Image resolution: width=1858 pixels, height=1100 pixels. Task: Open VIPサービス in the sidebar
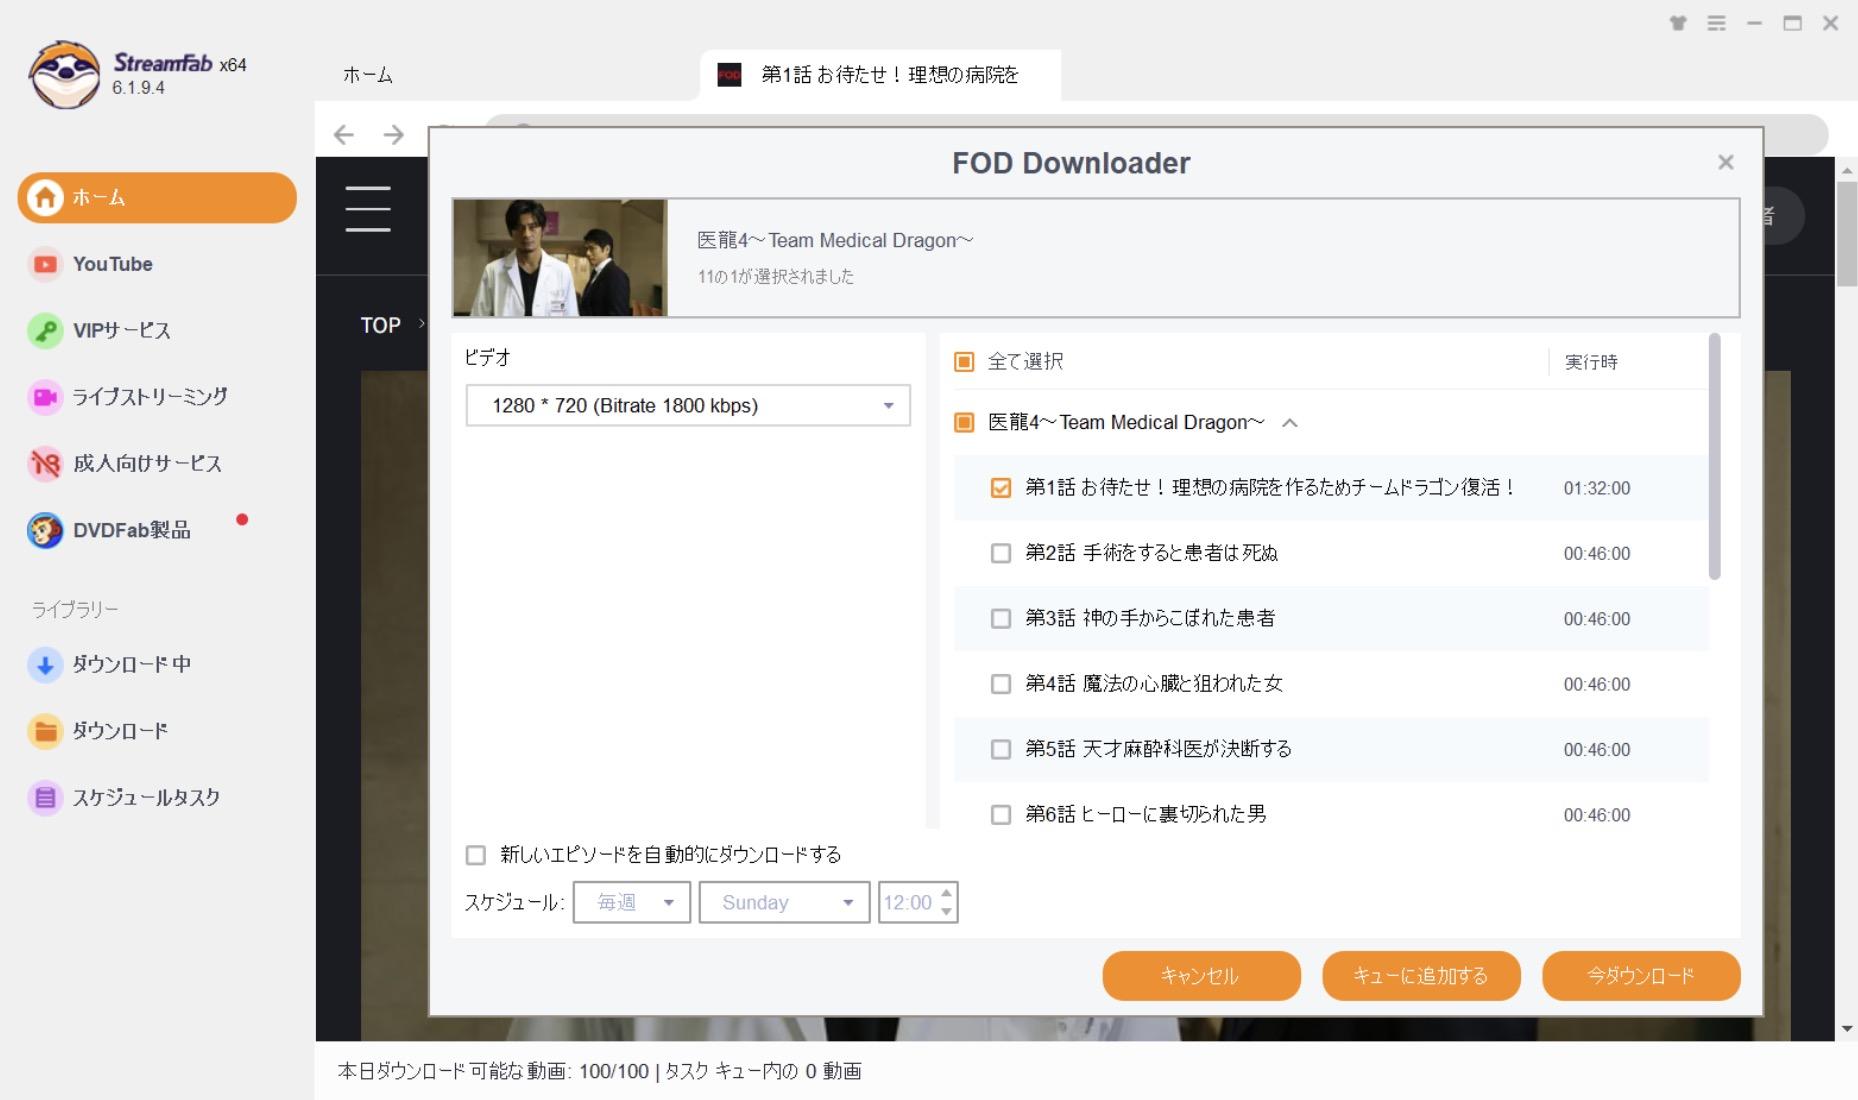pyautogui.click(x=99, y=330)
